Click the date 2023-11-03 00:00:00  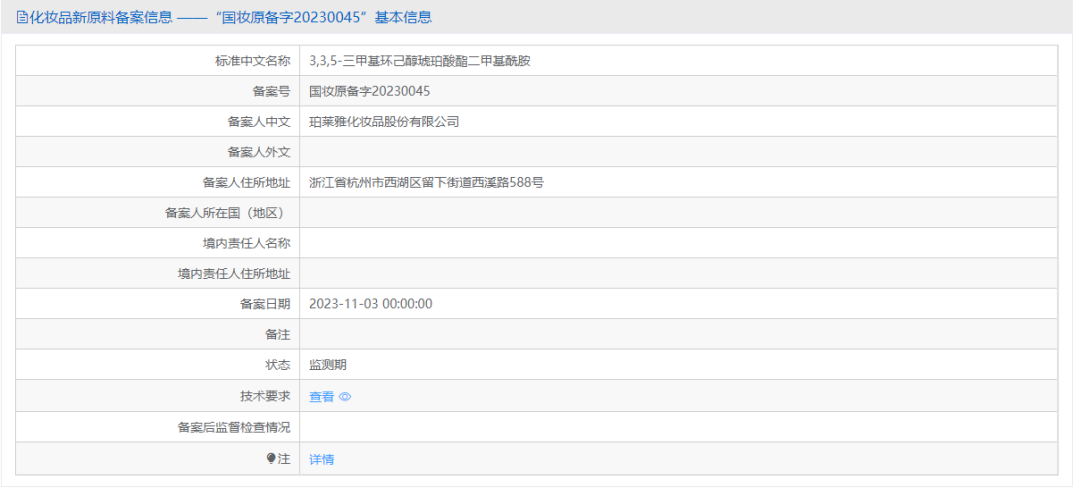tap(371, 304)
